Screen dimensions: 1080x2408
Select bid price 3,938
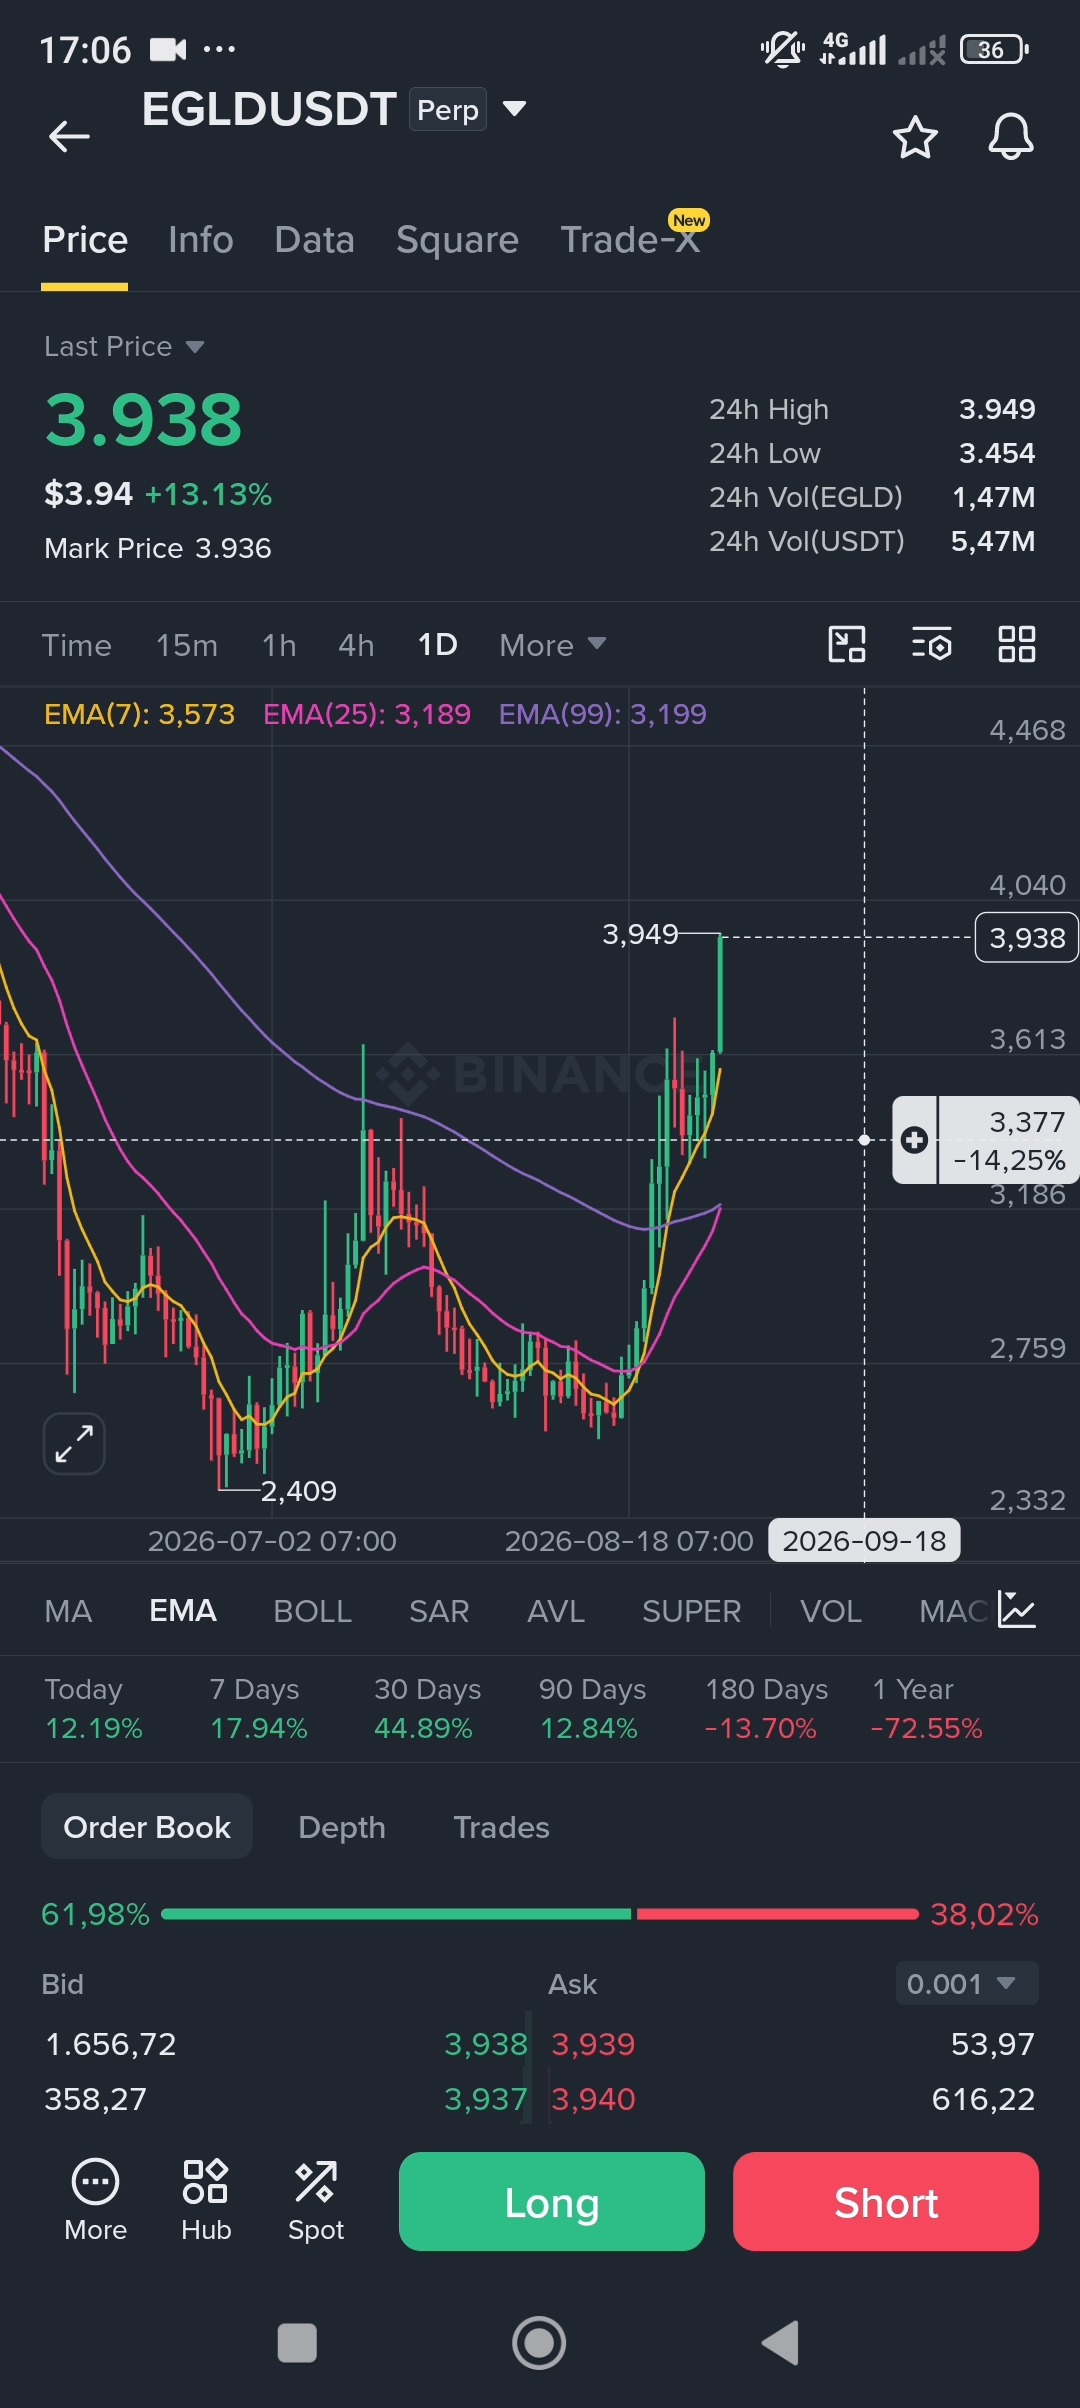[x=486, y=2044]
